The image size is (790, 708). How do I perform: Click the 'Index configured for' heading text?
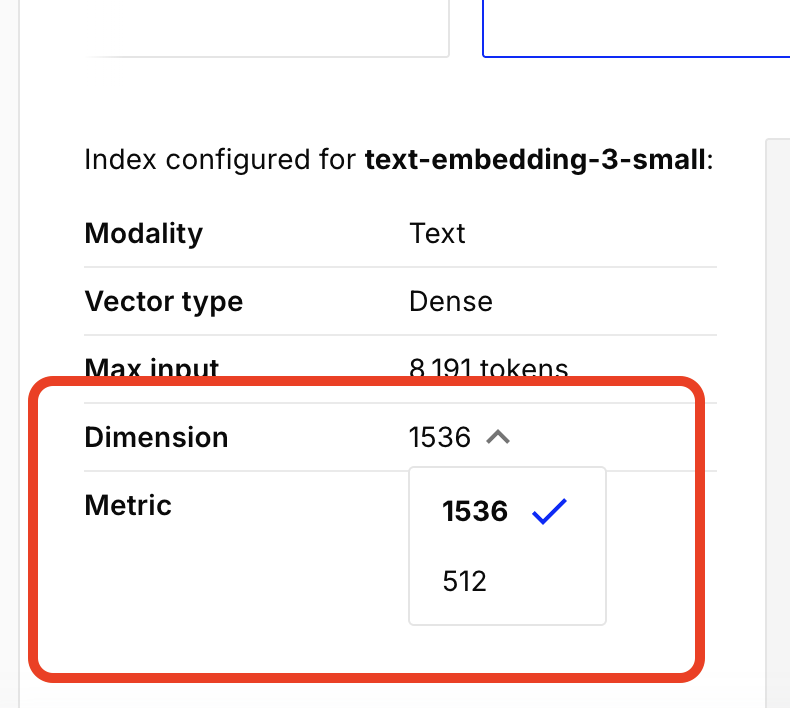click(x=220, y=159)
